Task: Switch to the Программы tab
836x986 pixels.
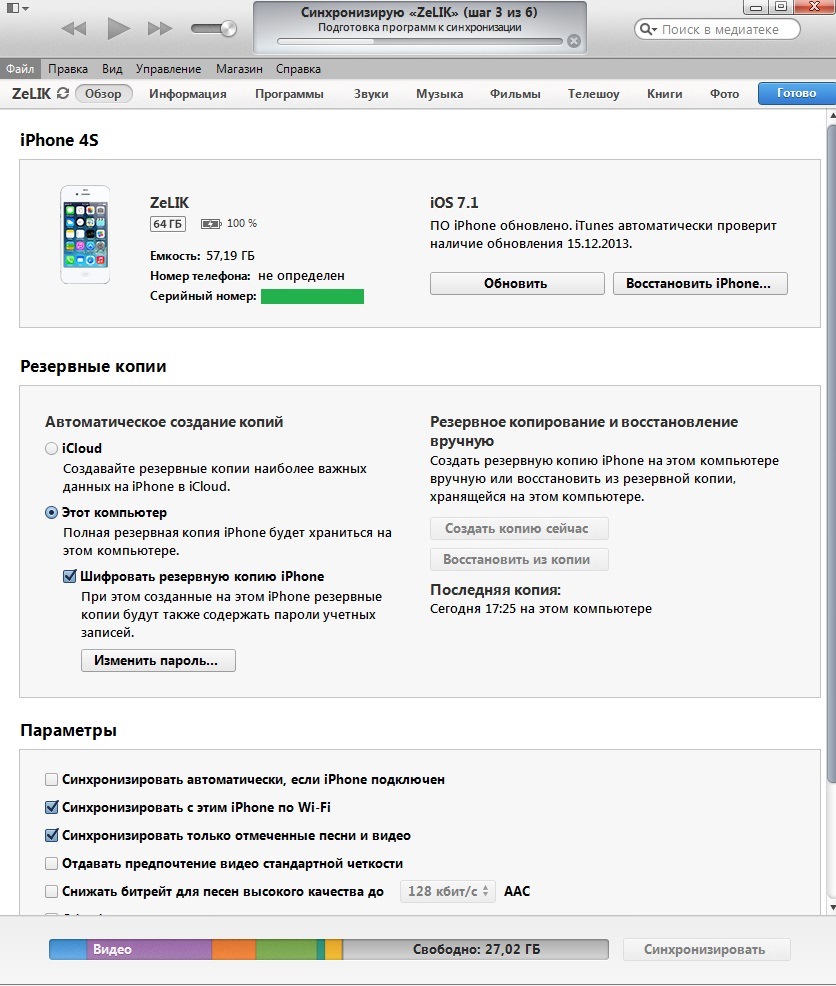Action: (289, 94)
